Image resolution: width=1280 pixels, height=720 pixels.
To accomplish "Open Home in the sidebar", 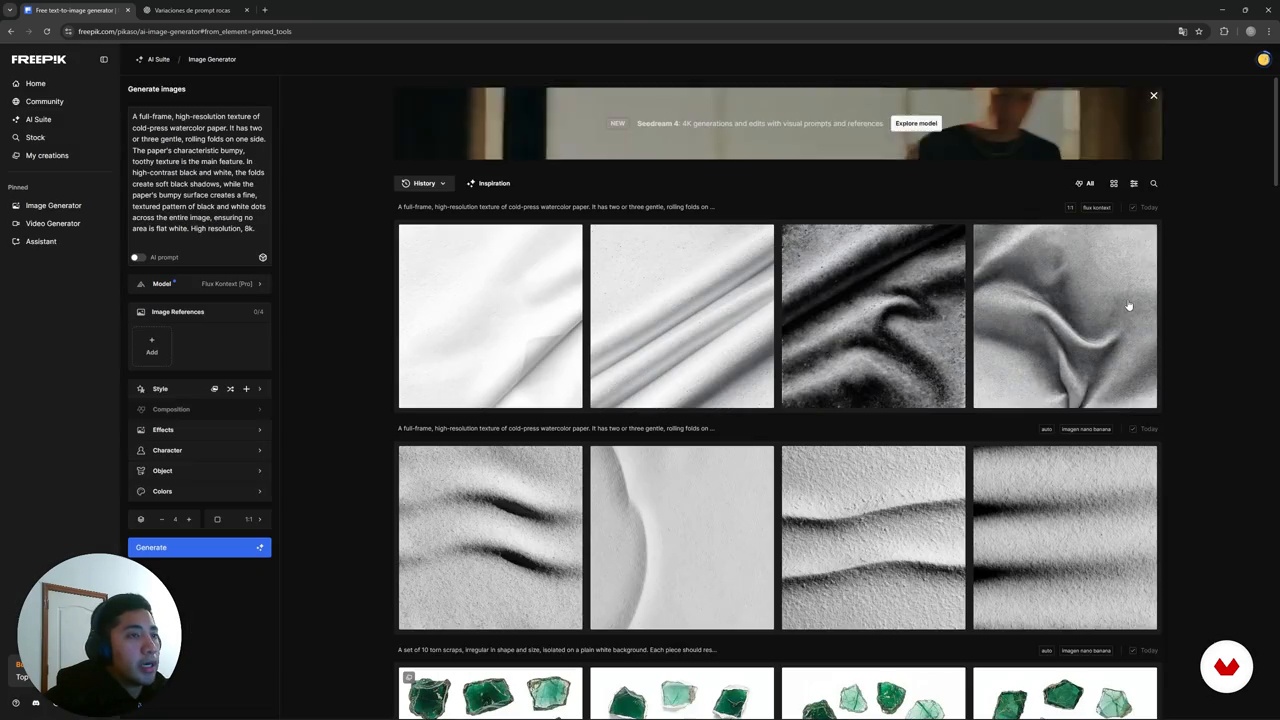I will point(29,83).
